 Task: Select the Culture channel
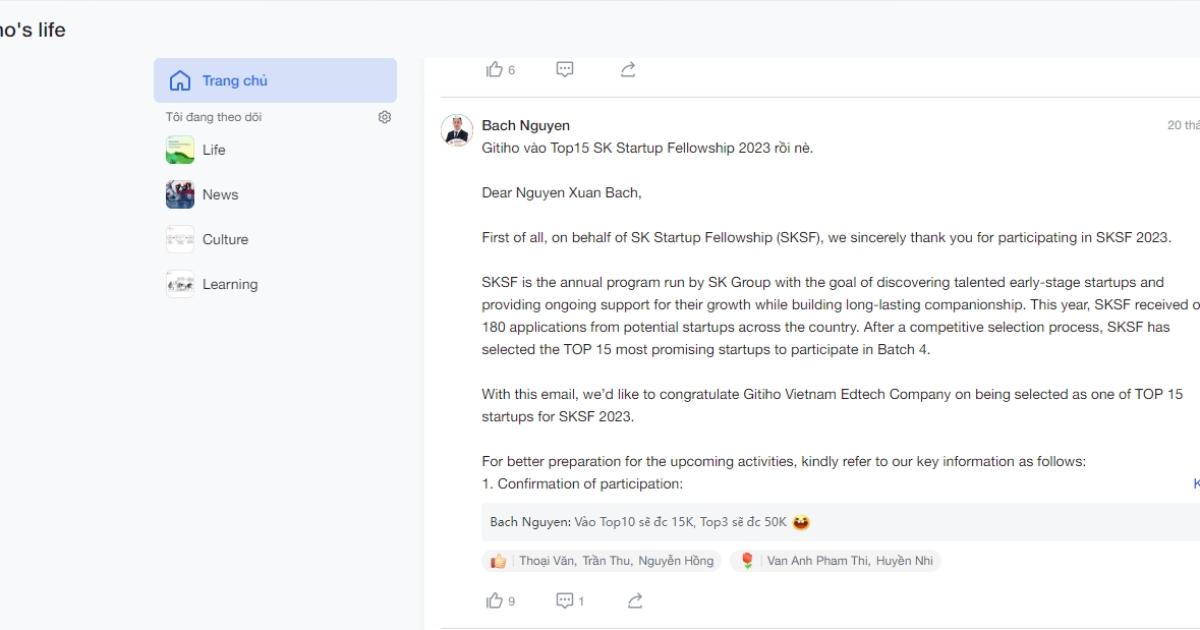[x=225, y=240]
